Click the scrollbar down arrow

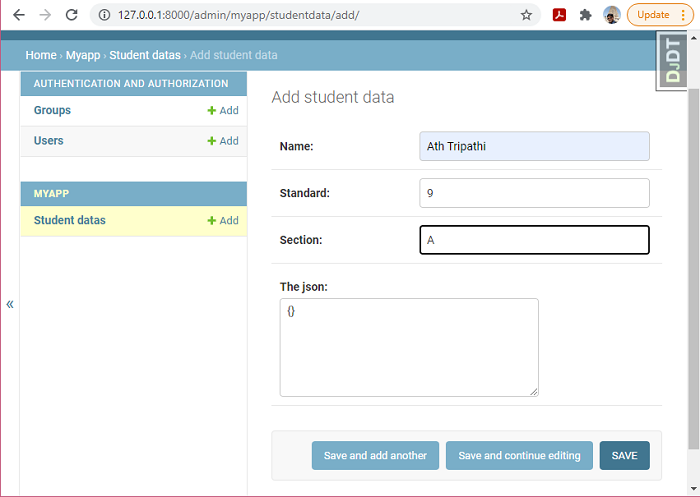pos(693,489)
